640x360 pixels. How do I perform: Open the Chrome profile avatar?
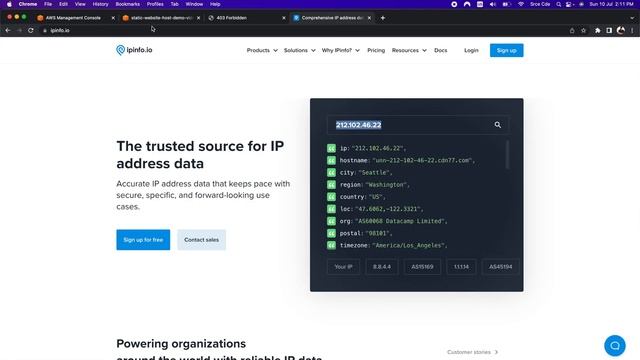click(x=621, y=30)
